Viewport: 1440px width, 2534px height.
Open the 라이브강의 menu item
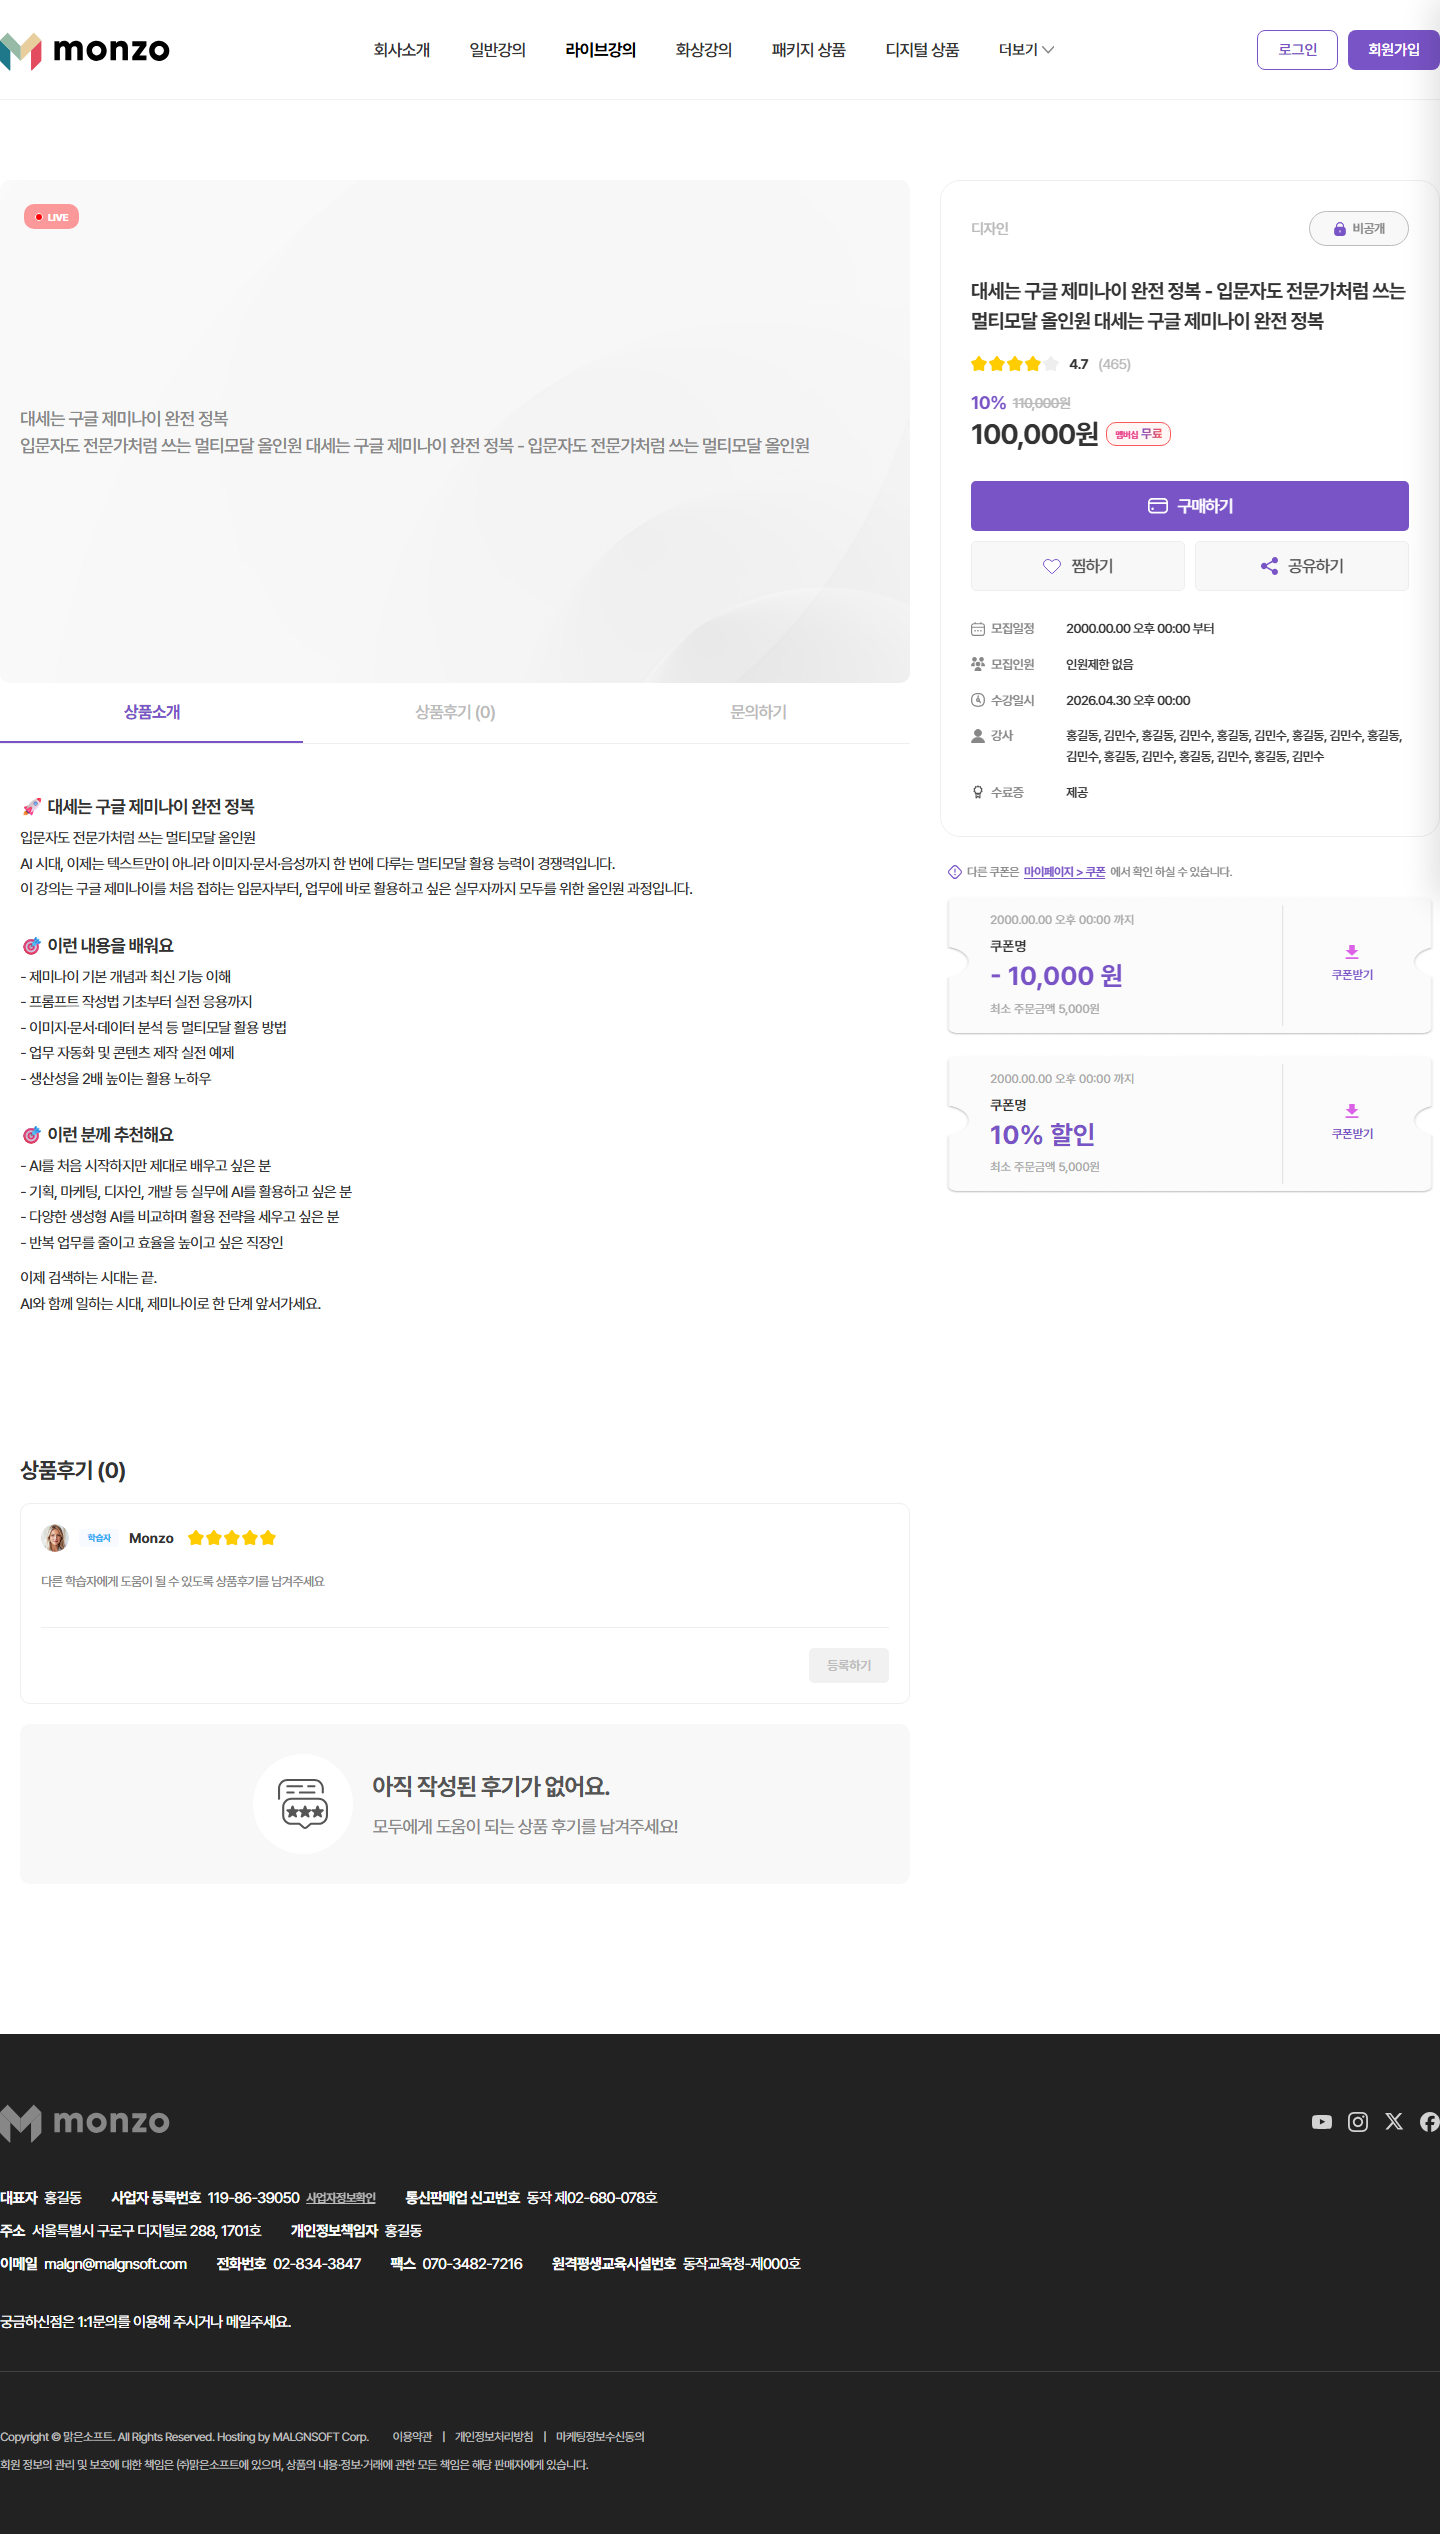(x=600, y=50)
